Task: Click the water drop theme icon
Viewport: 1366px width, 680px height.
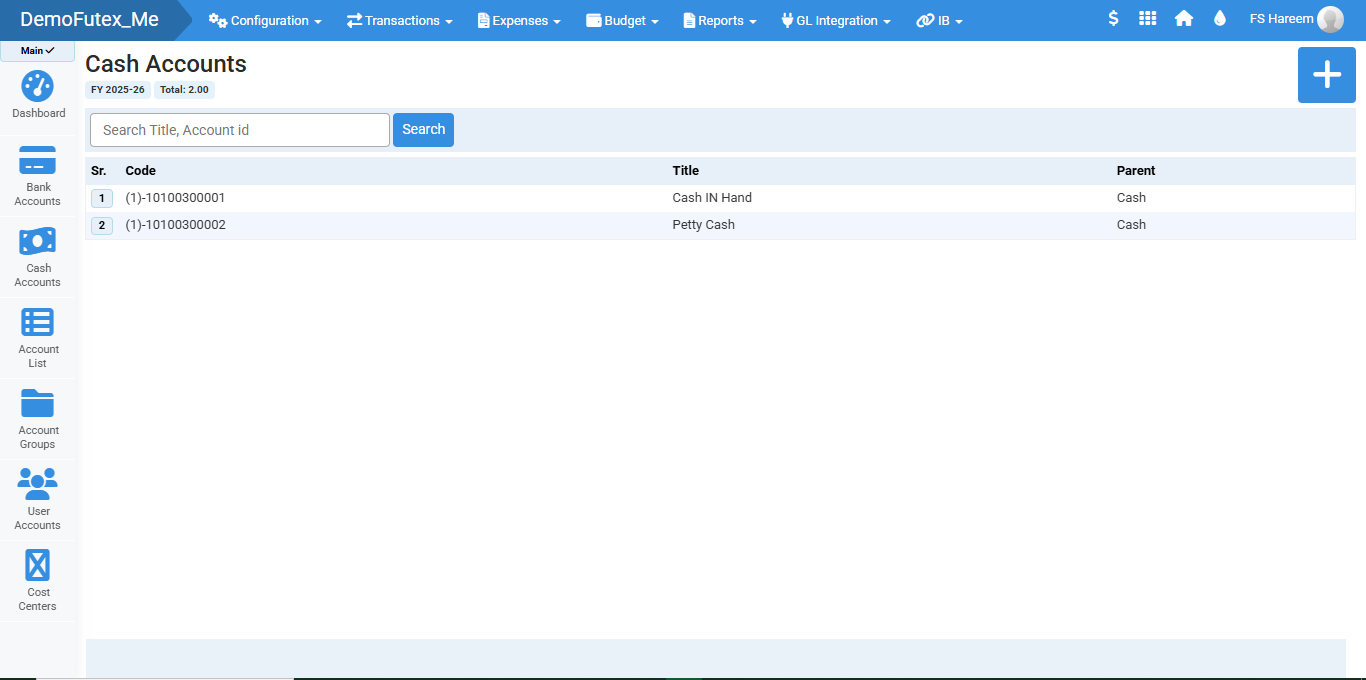Action: click(x=1219, y=19)
